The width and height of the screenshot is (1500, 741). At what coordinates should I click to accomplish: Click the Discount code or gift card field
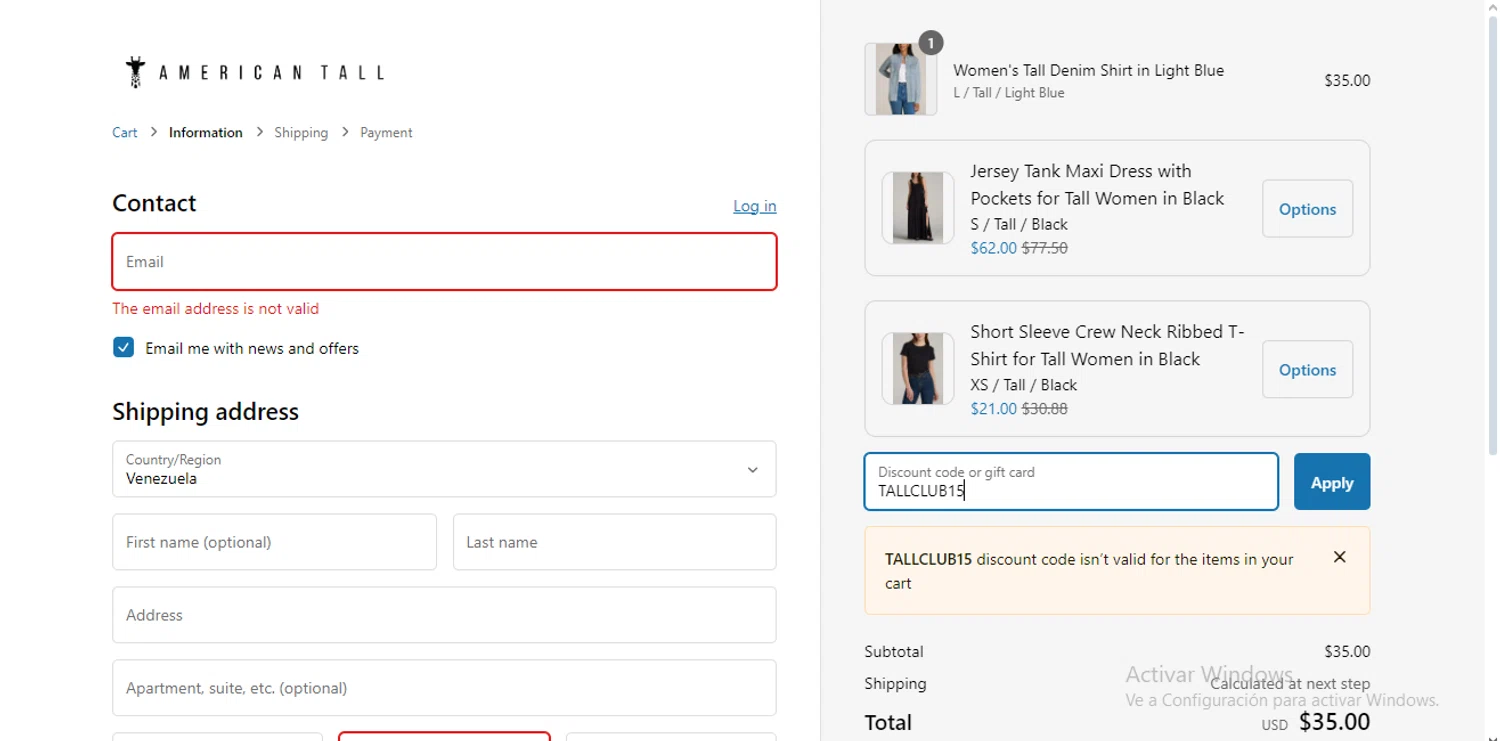(x=1071, y=482)
